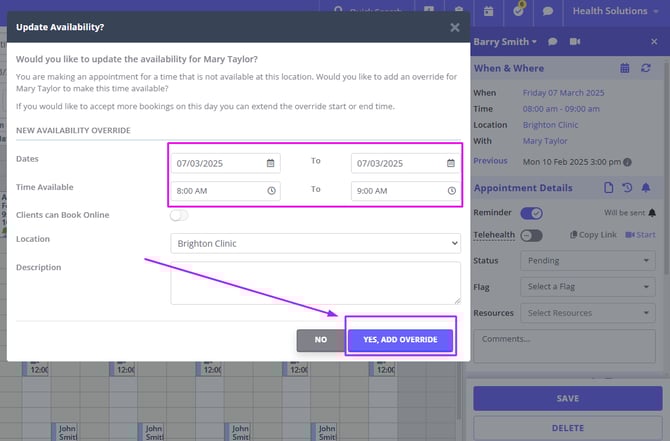Screen dimensions: 670x441
Task: Open the start date calendar picker icon
Action: 271,163
